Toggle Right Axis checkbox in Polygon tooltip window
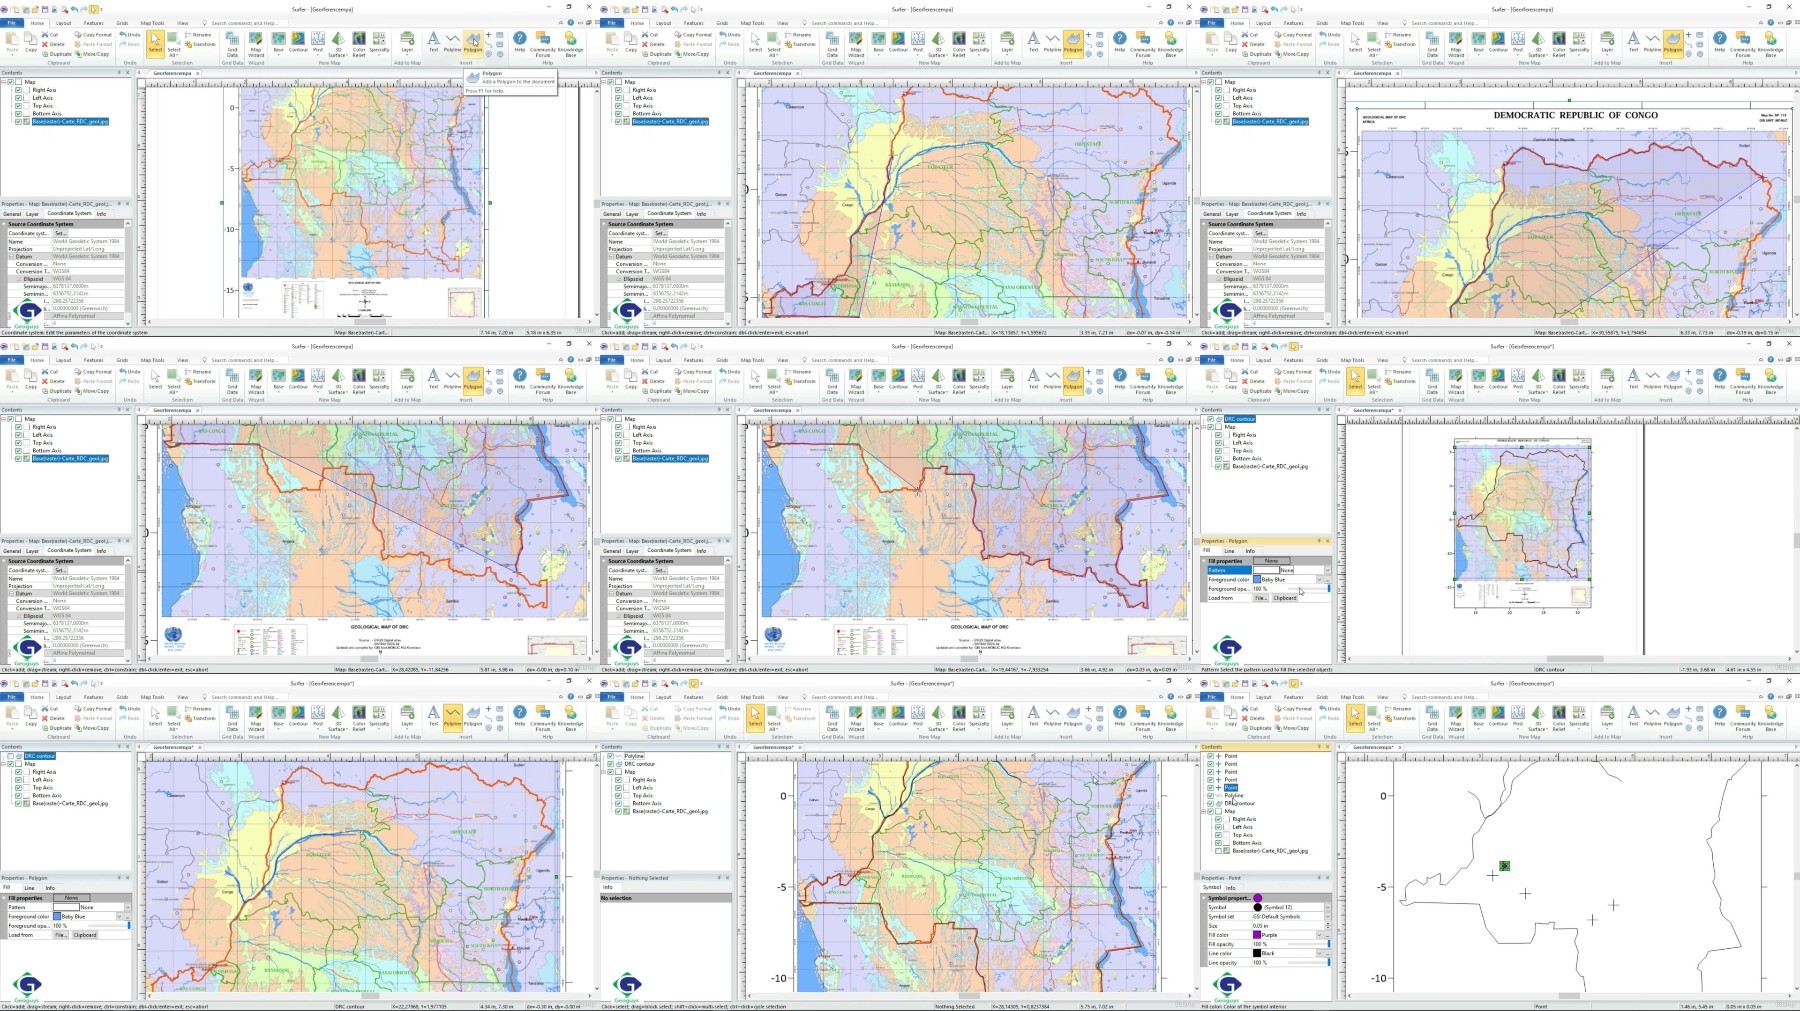The height and width of the screenshot is (1011, 1800). [x=18, y=90]
